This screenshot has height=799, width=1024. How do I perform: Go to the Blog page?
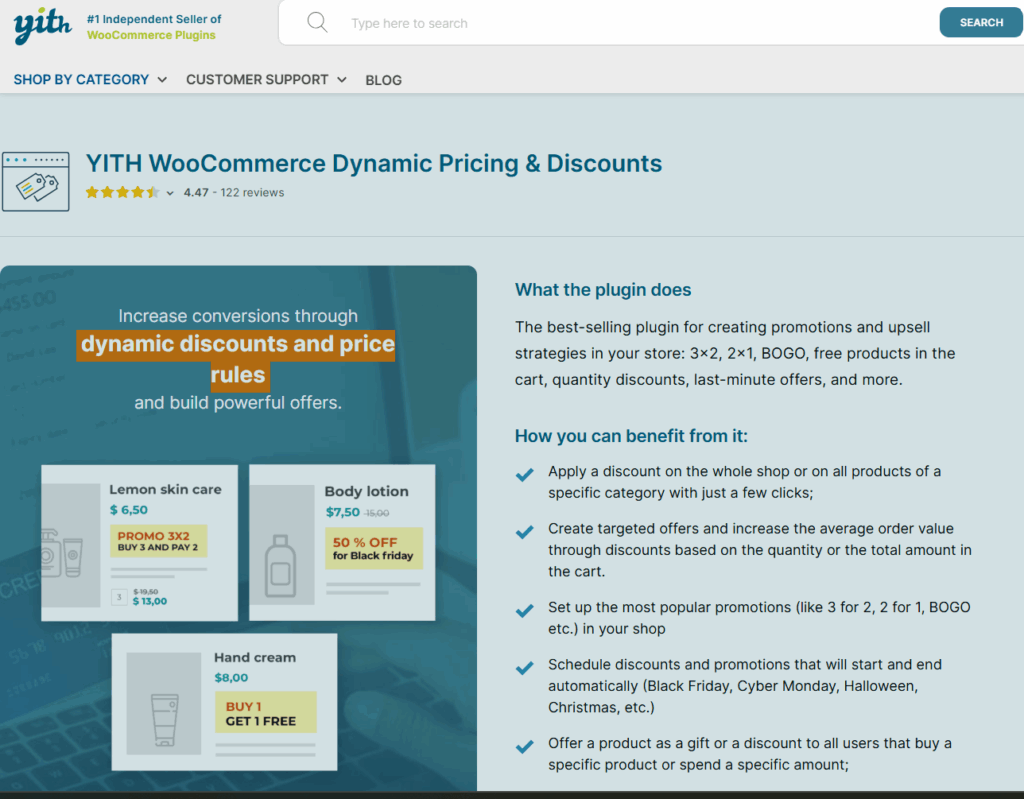tap(383, 80)
